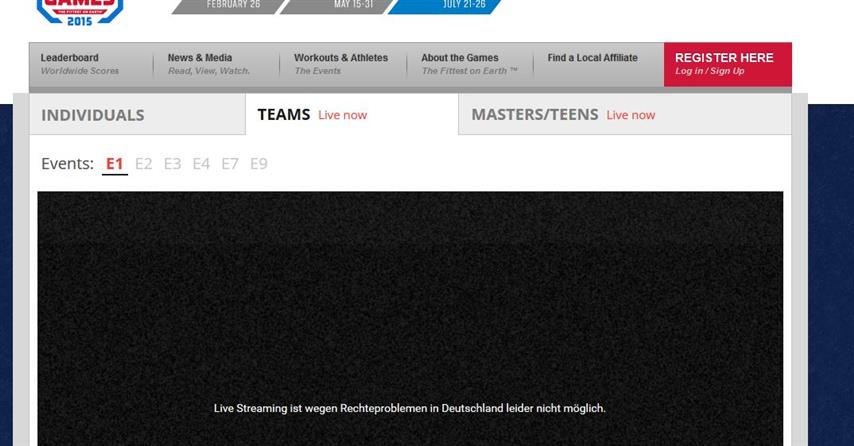Image resolution: width=854 pixels, height=446 pixels.
Task: Select the February 26 timeline banner
Action: (229, 6)
